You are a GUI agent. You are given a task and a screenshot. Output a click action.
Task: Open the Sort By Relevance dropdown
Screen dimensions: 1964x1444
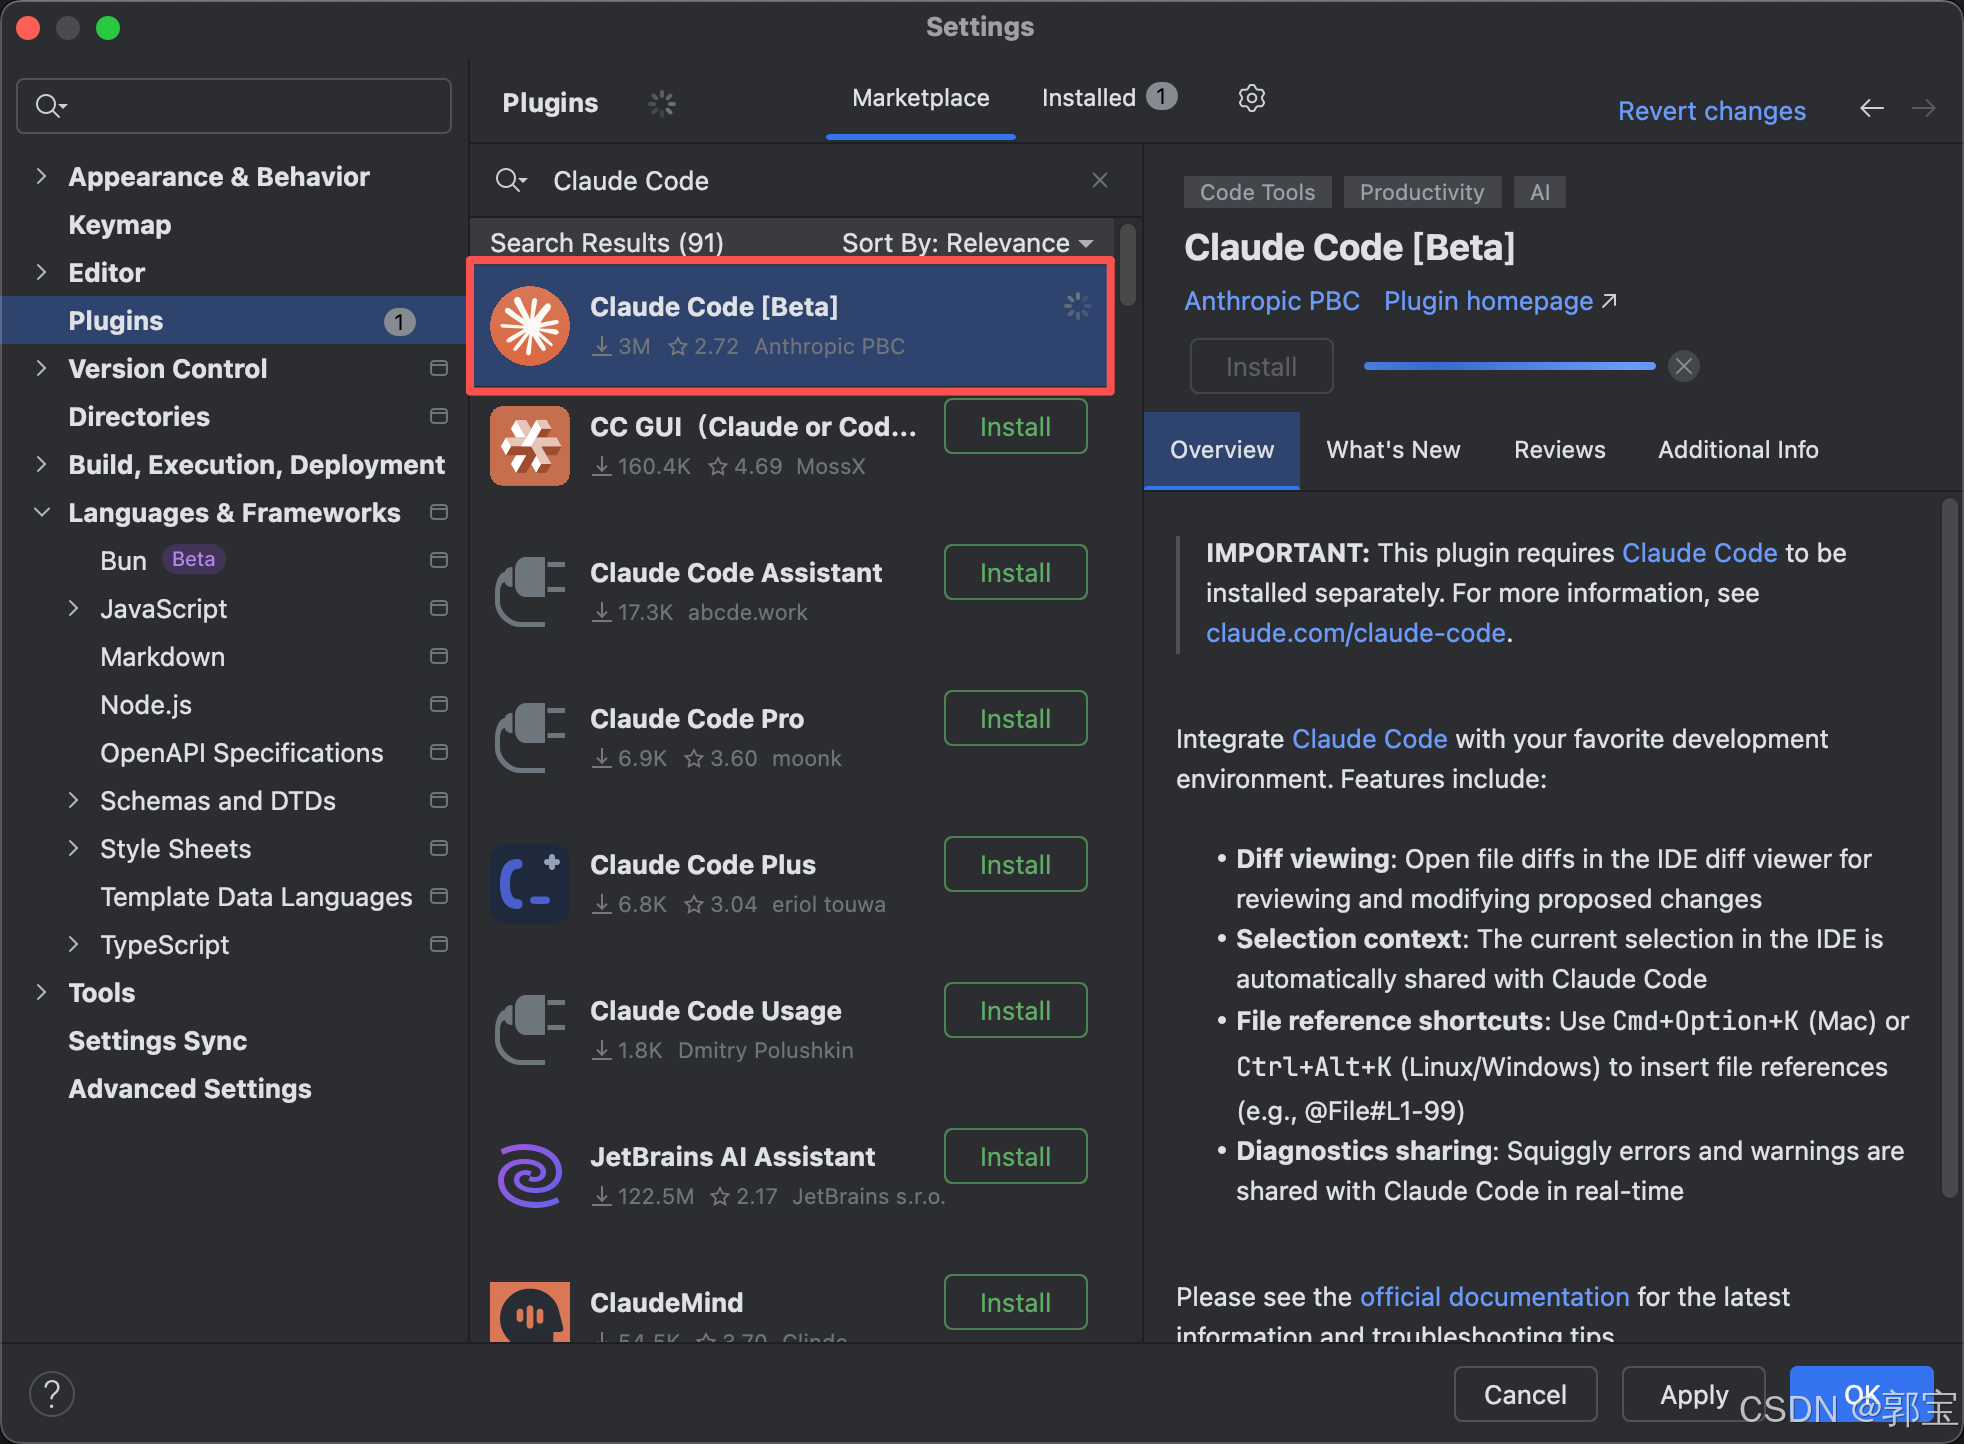966,243
